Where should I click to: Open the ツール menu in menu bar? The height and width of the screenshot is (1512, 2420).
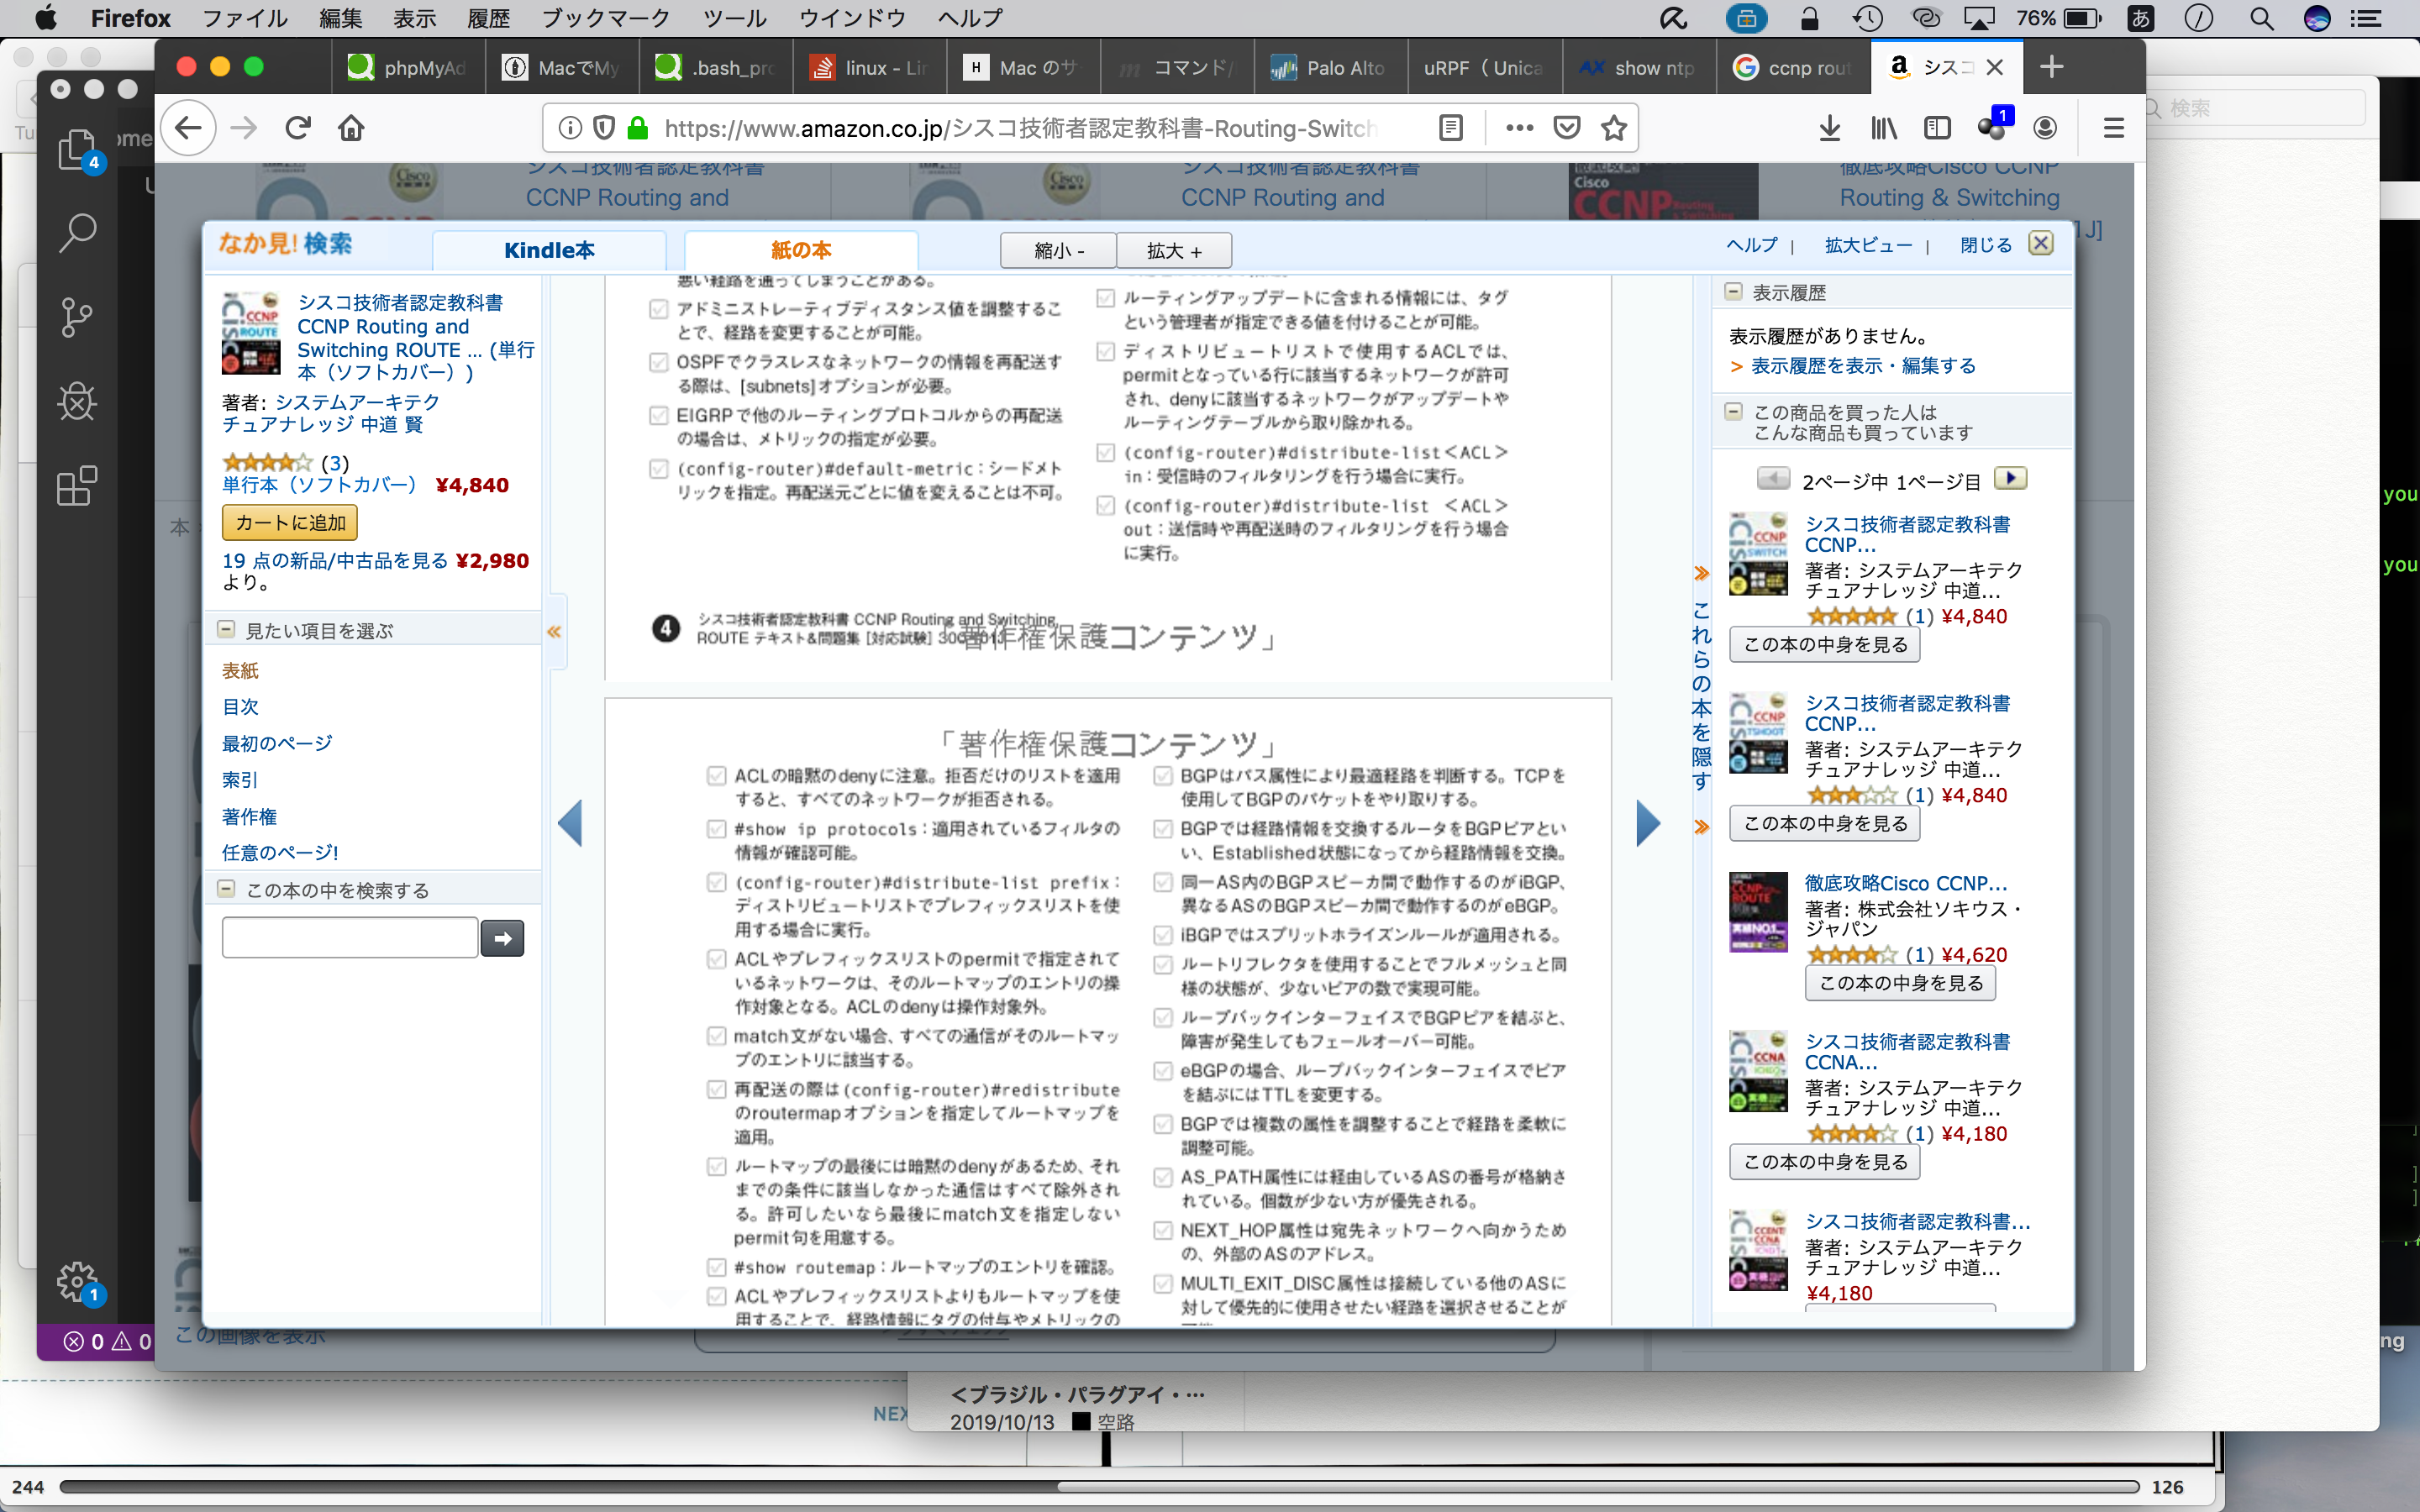734,18
